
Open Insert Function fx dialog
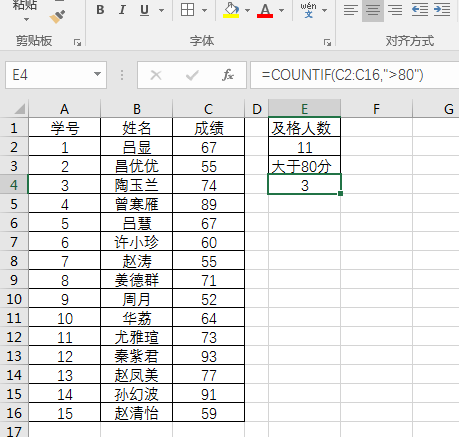(x=228, y=75)
